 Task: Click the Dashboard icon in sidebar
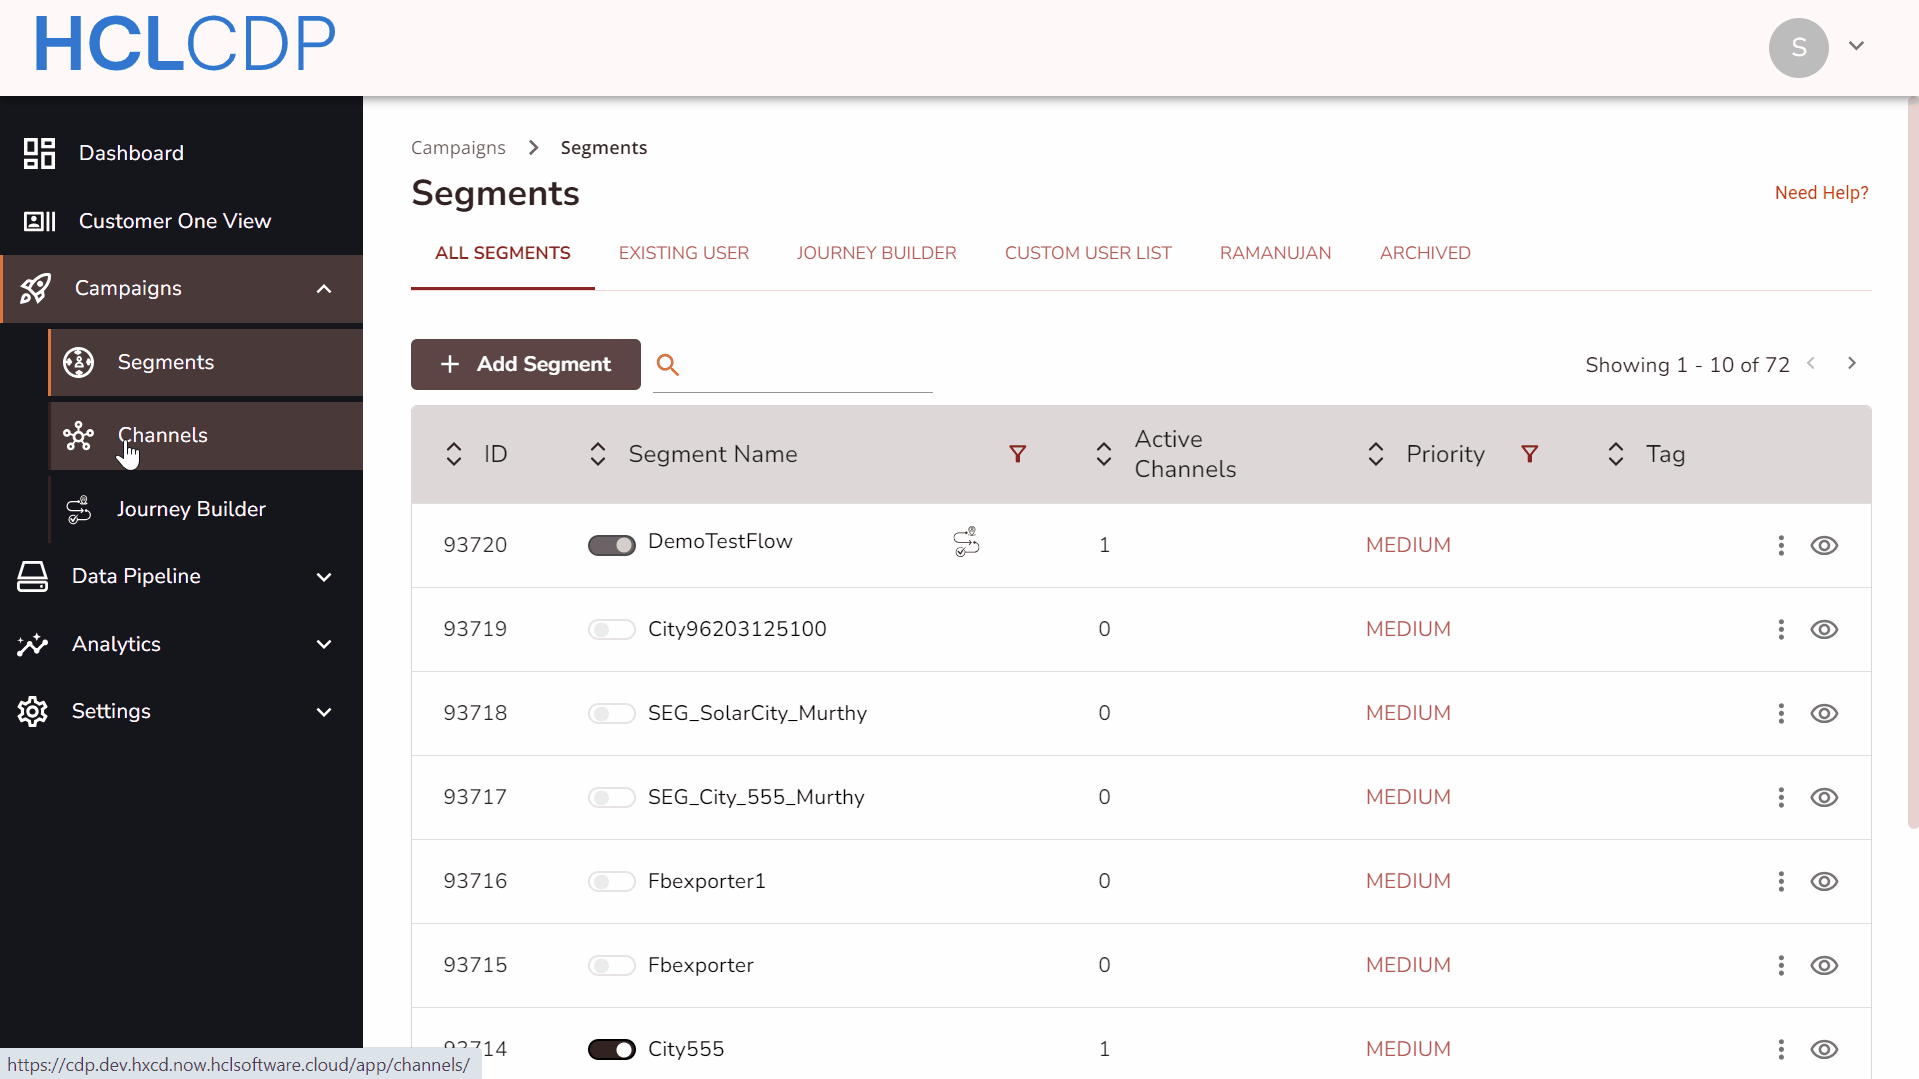[x=39, y=153]
